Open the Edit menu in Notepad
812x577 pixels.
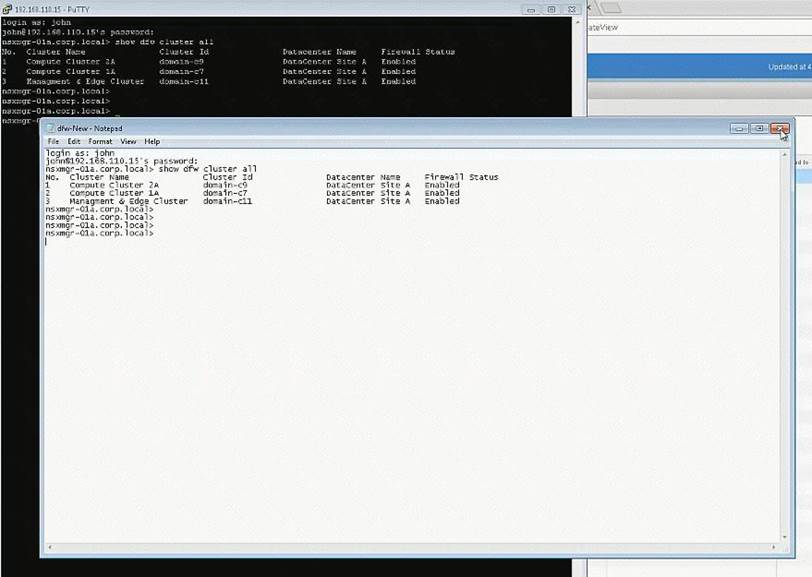coord(74,142)
